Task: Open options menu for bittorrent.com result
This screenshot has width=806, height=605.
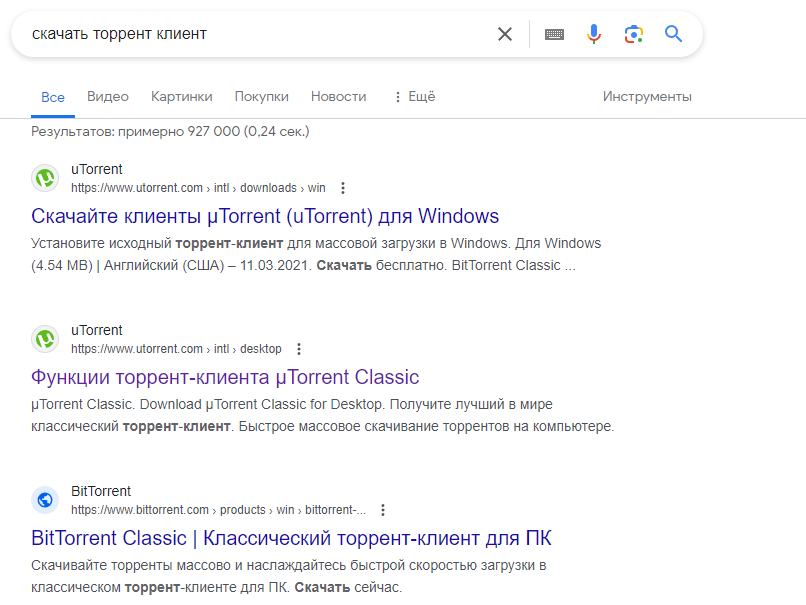Action: (x=382, y=510)
